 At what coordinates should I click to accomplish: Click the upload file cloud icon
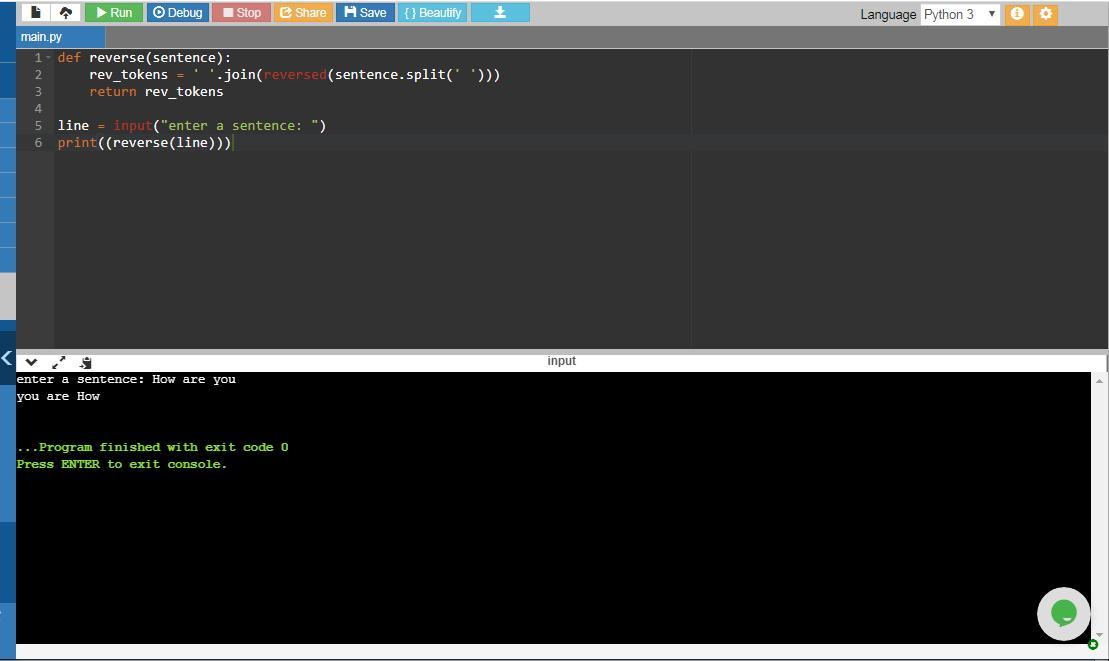click(x=66, y=13)
